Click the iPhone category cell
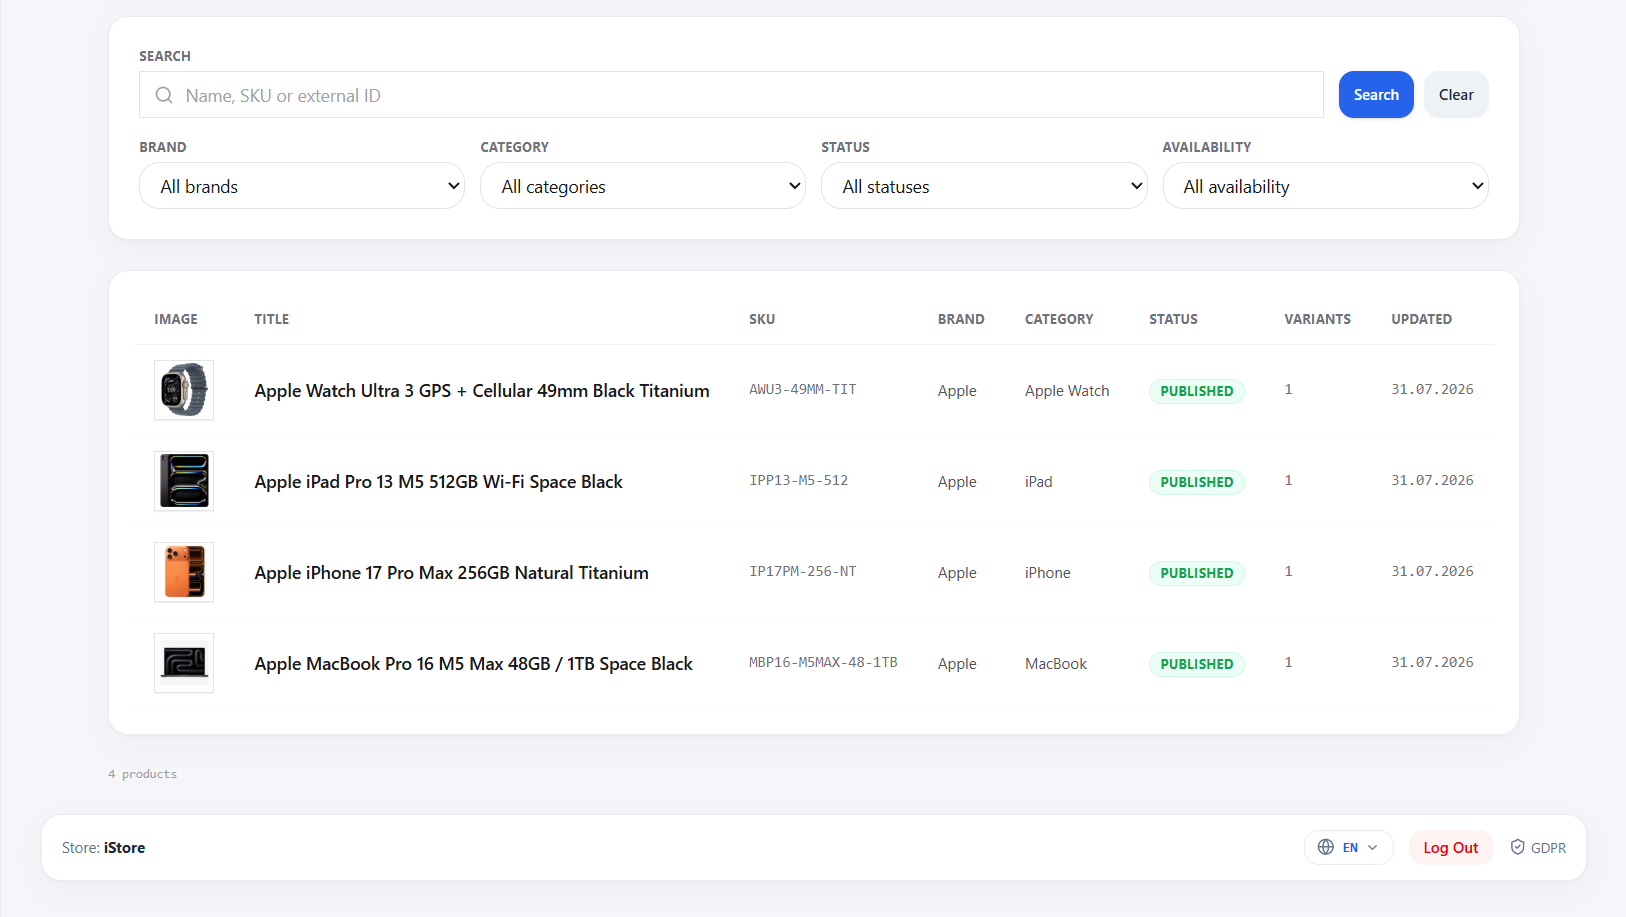 click(x=1047, y=573)
